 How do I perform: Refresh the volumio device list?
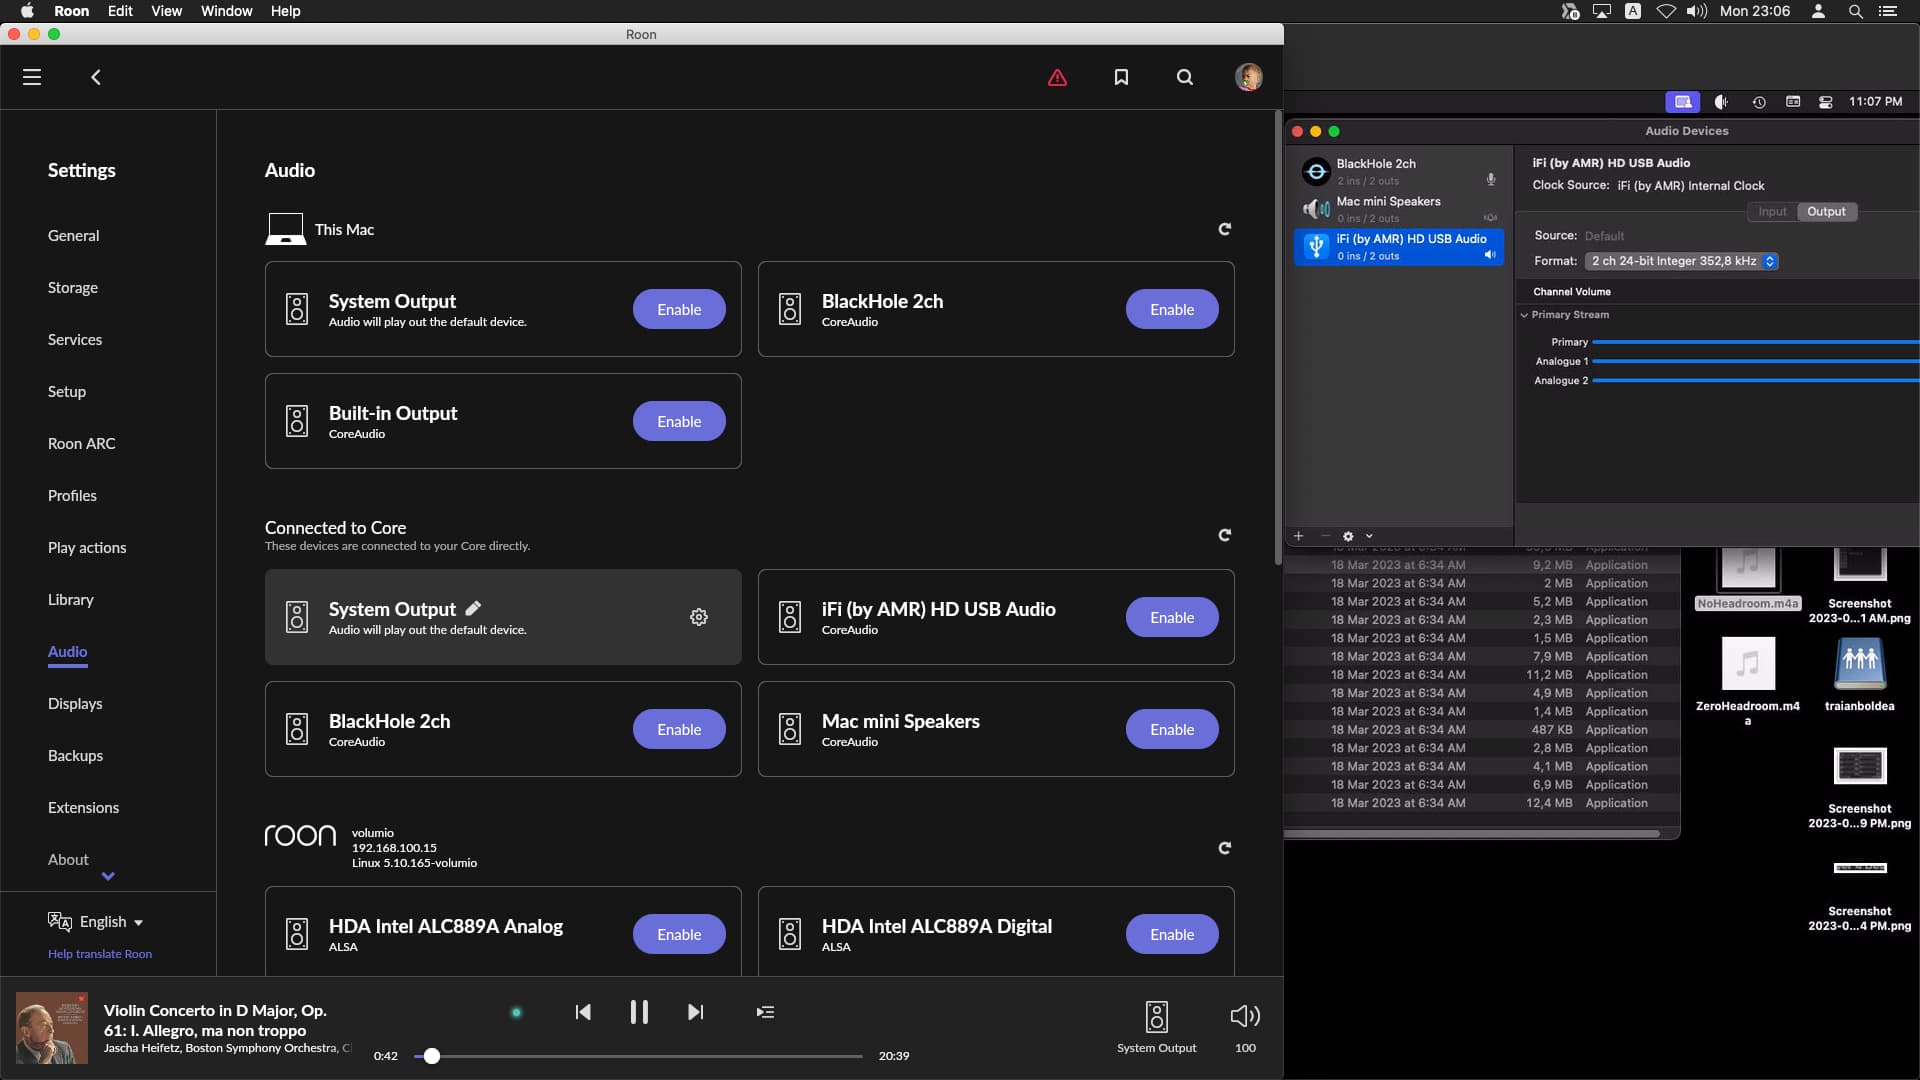click(x=1224, y=848)
